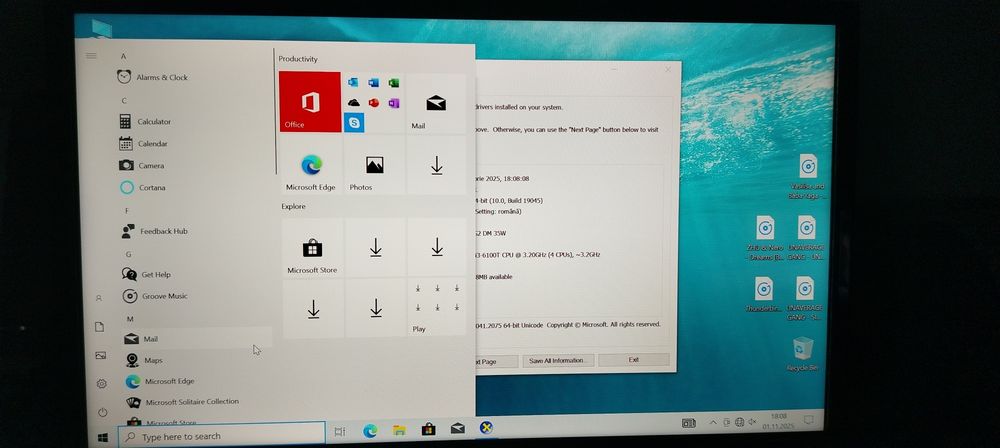This screenshot has width=1000, height=448.
Task: Click the letter G header in app list
Action: [128, 254]
